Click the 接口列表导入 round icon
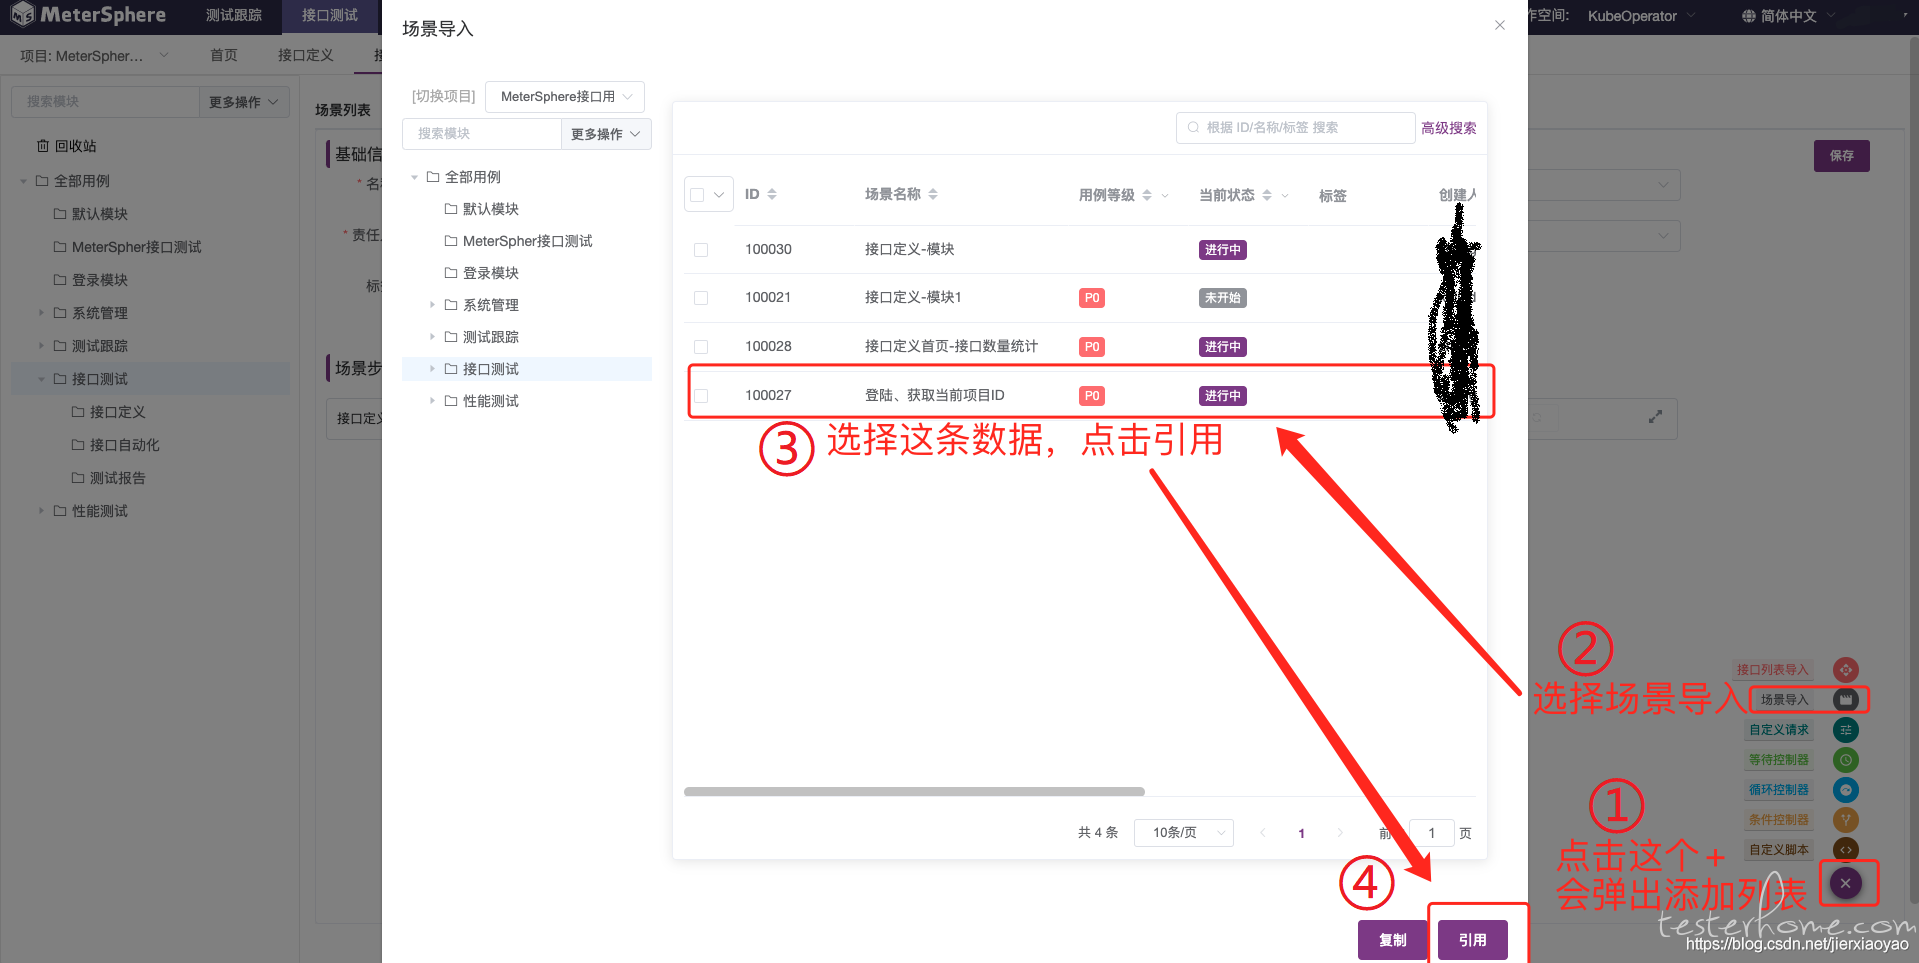This screenshot has width=1919, height=963. [1845, 670]
